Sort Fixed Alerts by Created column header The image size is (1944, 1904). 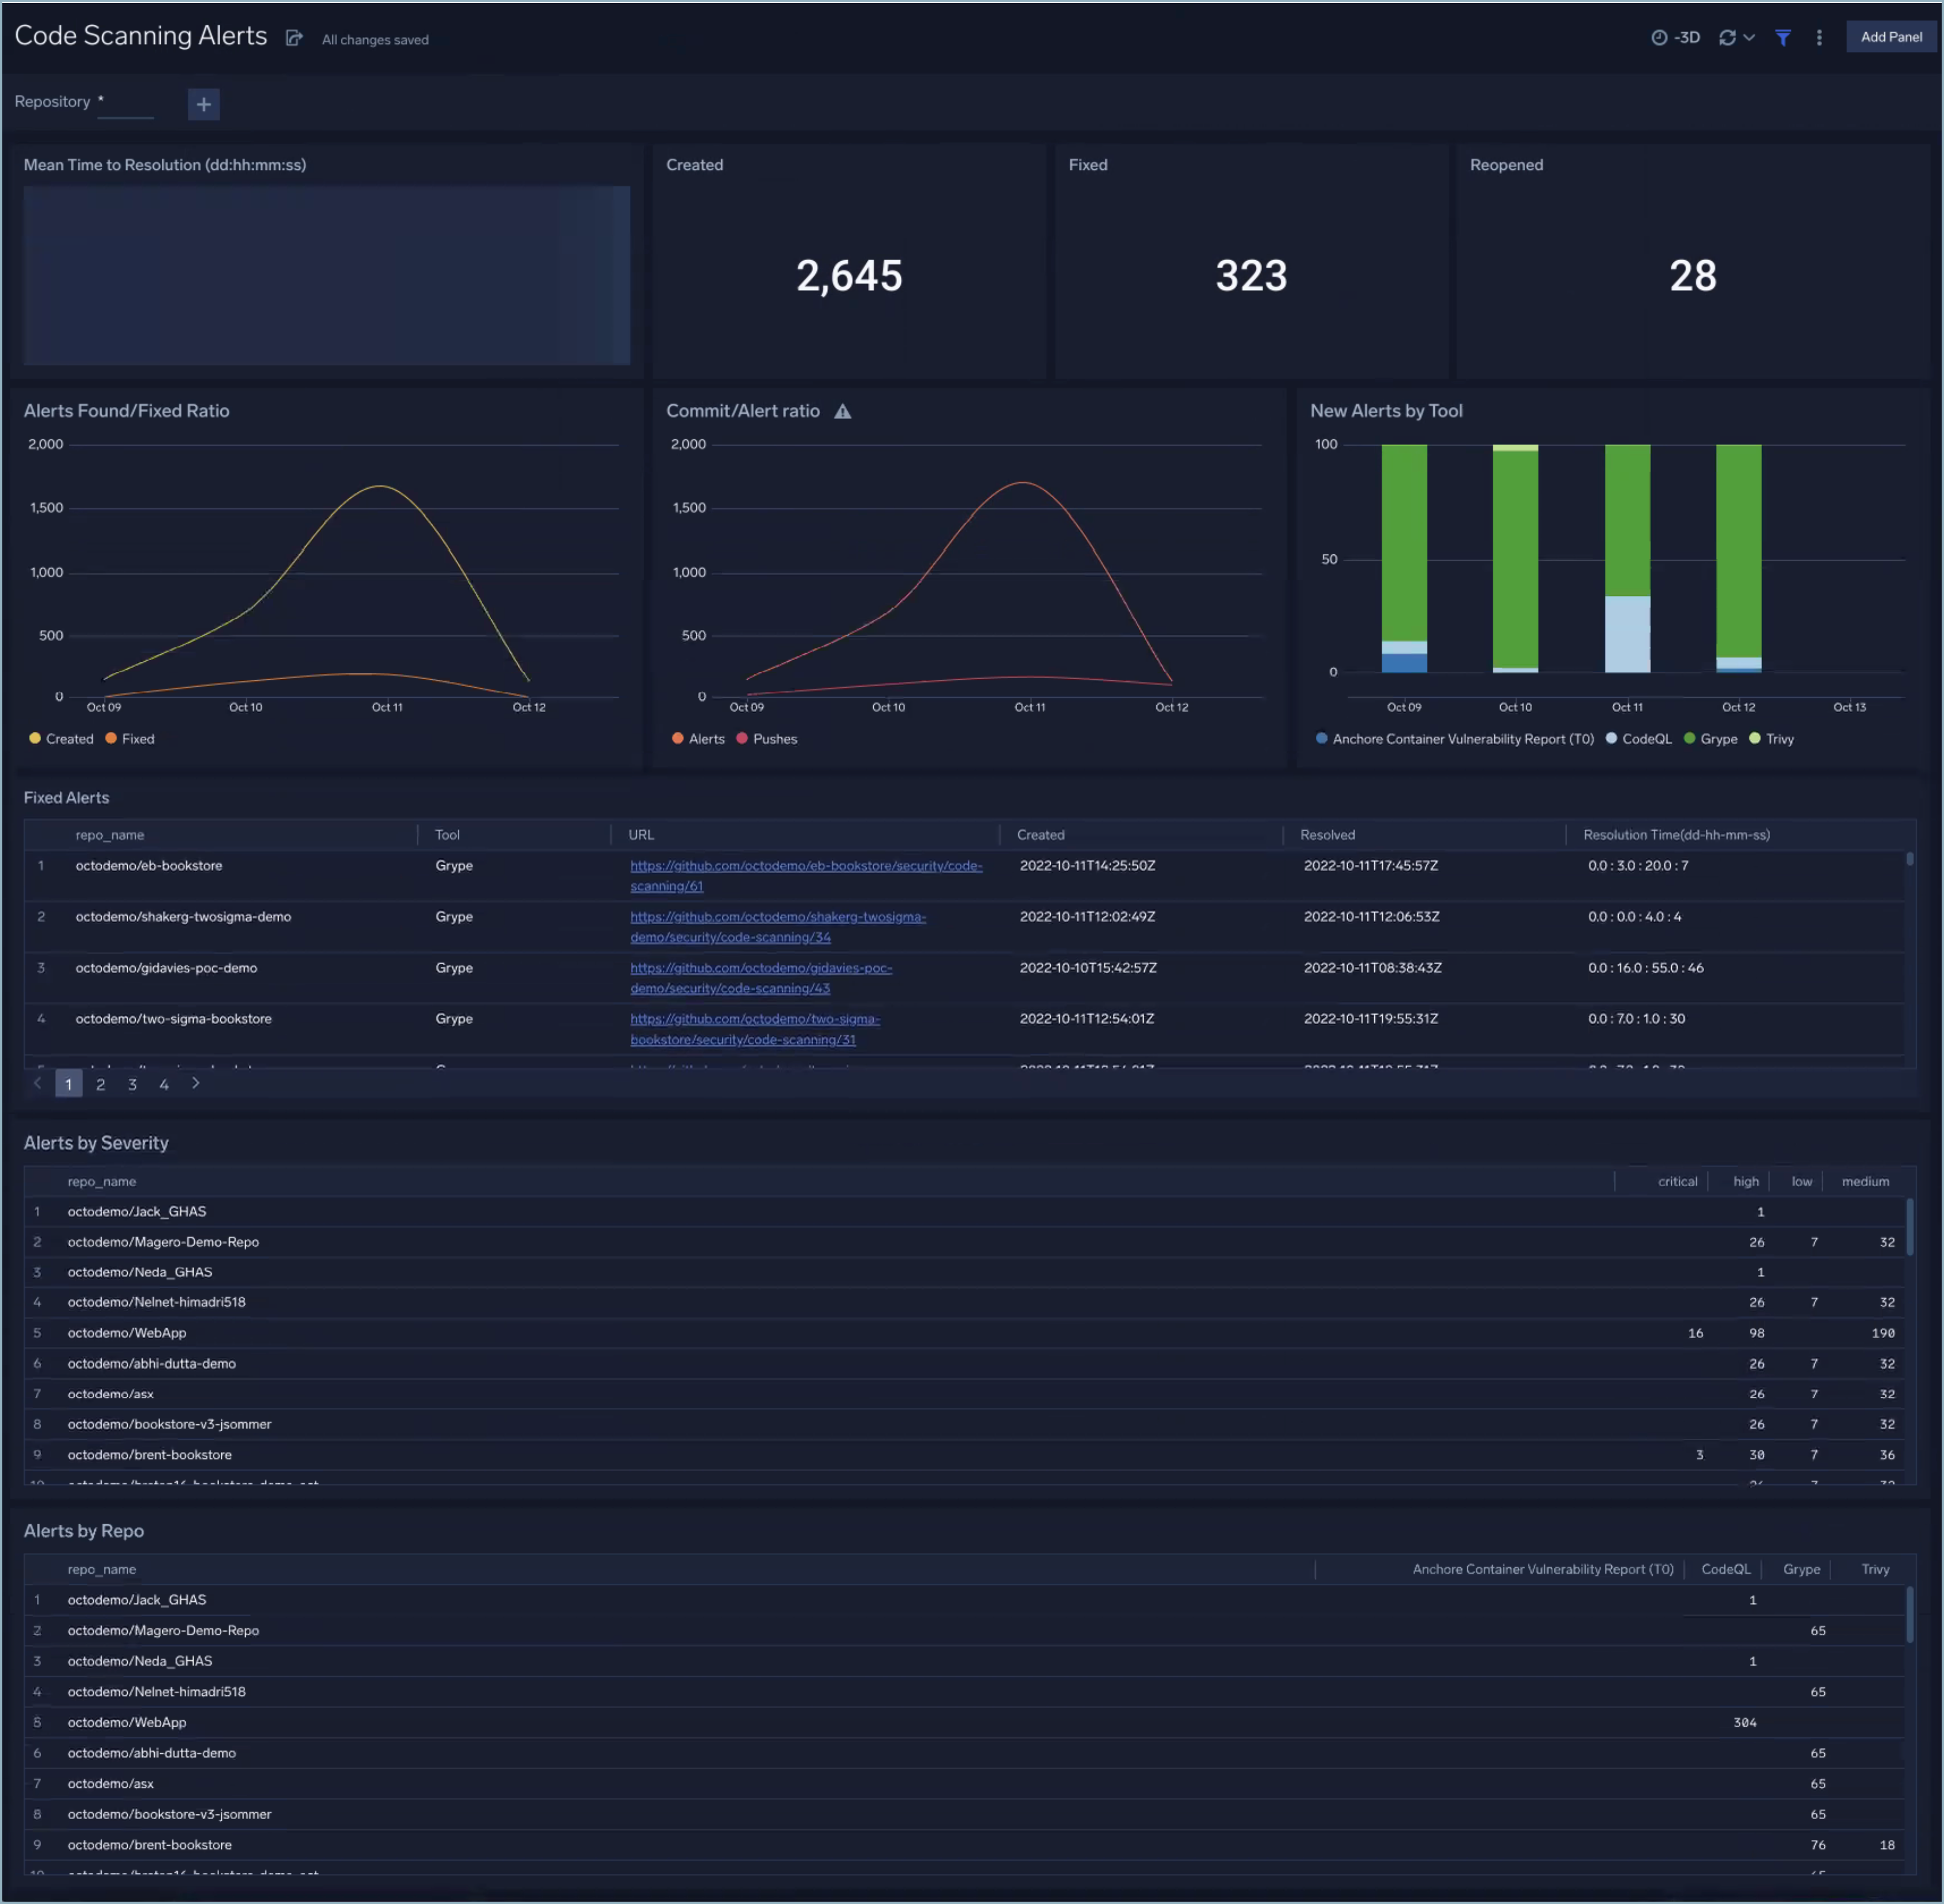point(1040,835)
